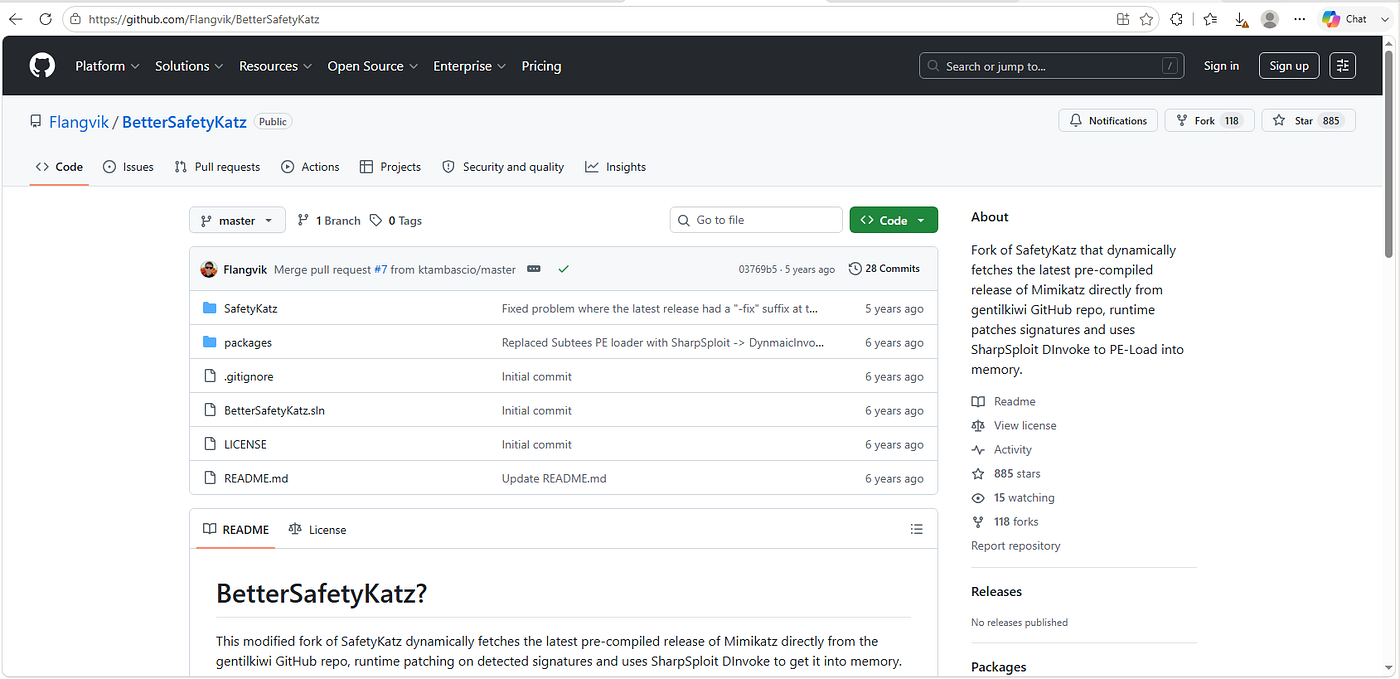The height and width of the screenshot is (679, 1400).
Task: Select the README tab in the file panel
Action: click(x=236, y=529)
